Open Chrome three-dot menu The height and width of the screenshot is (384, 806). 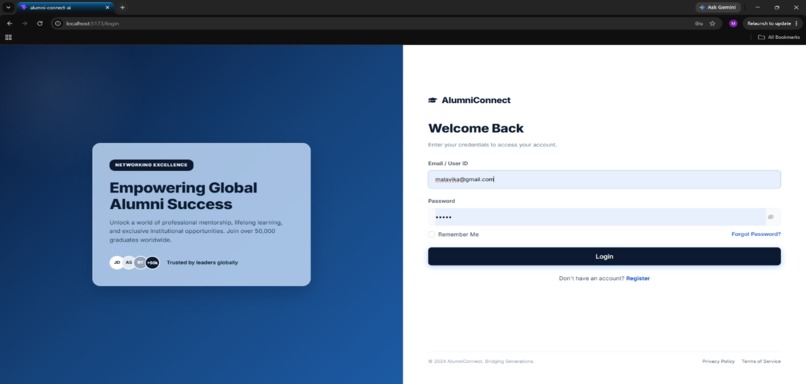(x=797, y=24)
